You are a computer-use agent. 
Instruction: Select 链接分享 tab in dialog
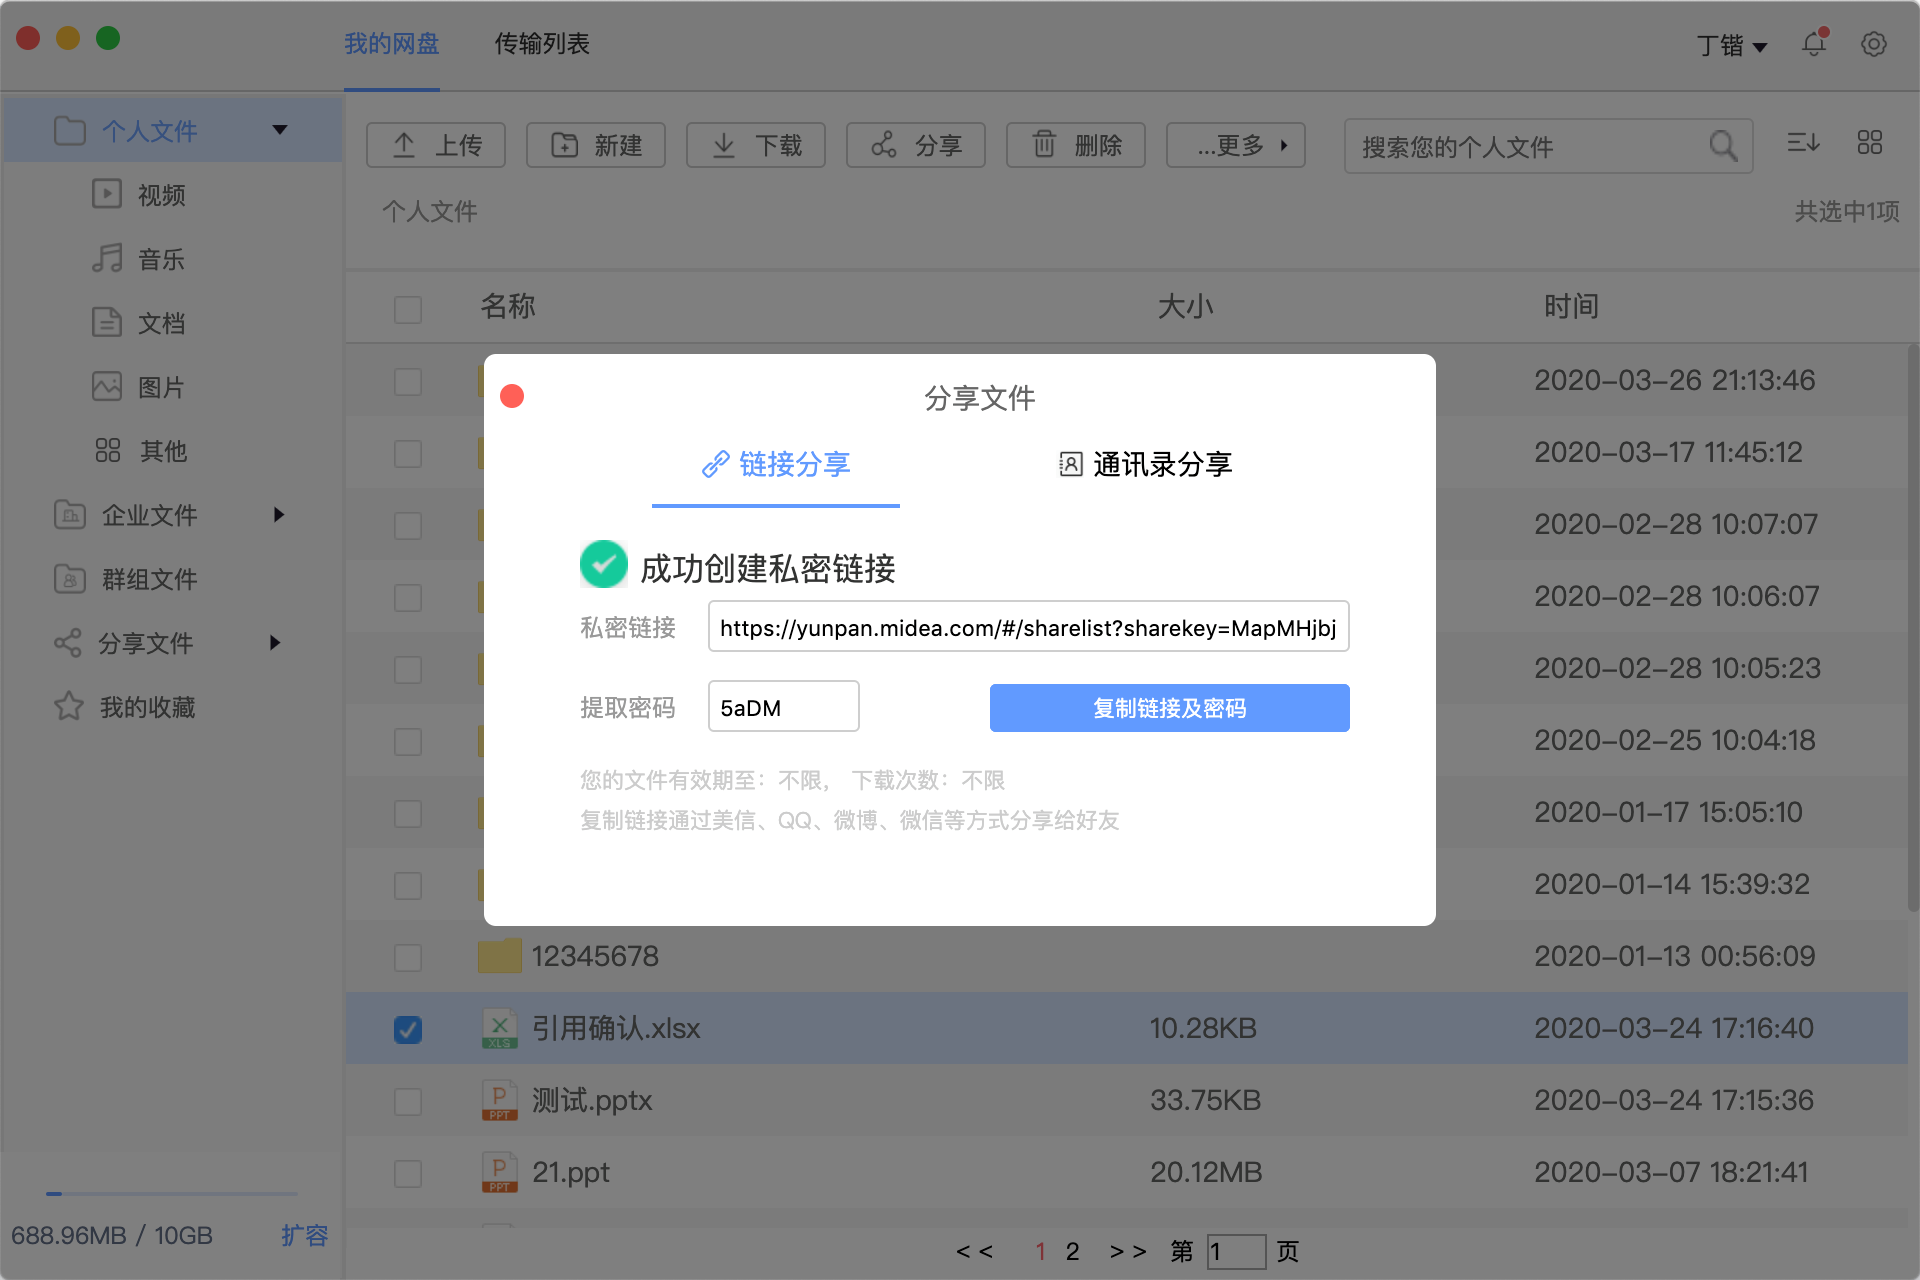[776, 464]
